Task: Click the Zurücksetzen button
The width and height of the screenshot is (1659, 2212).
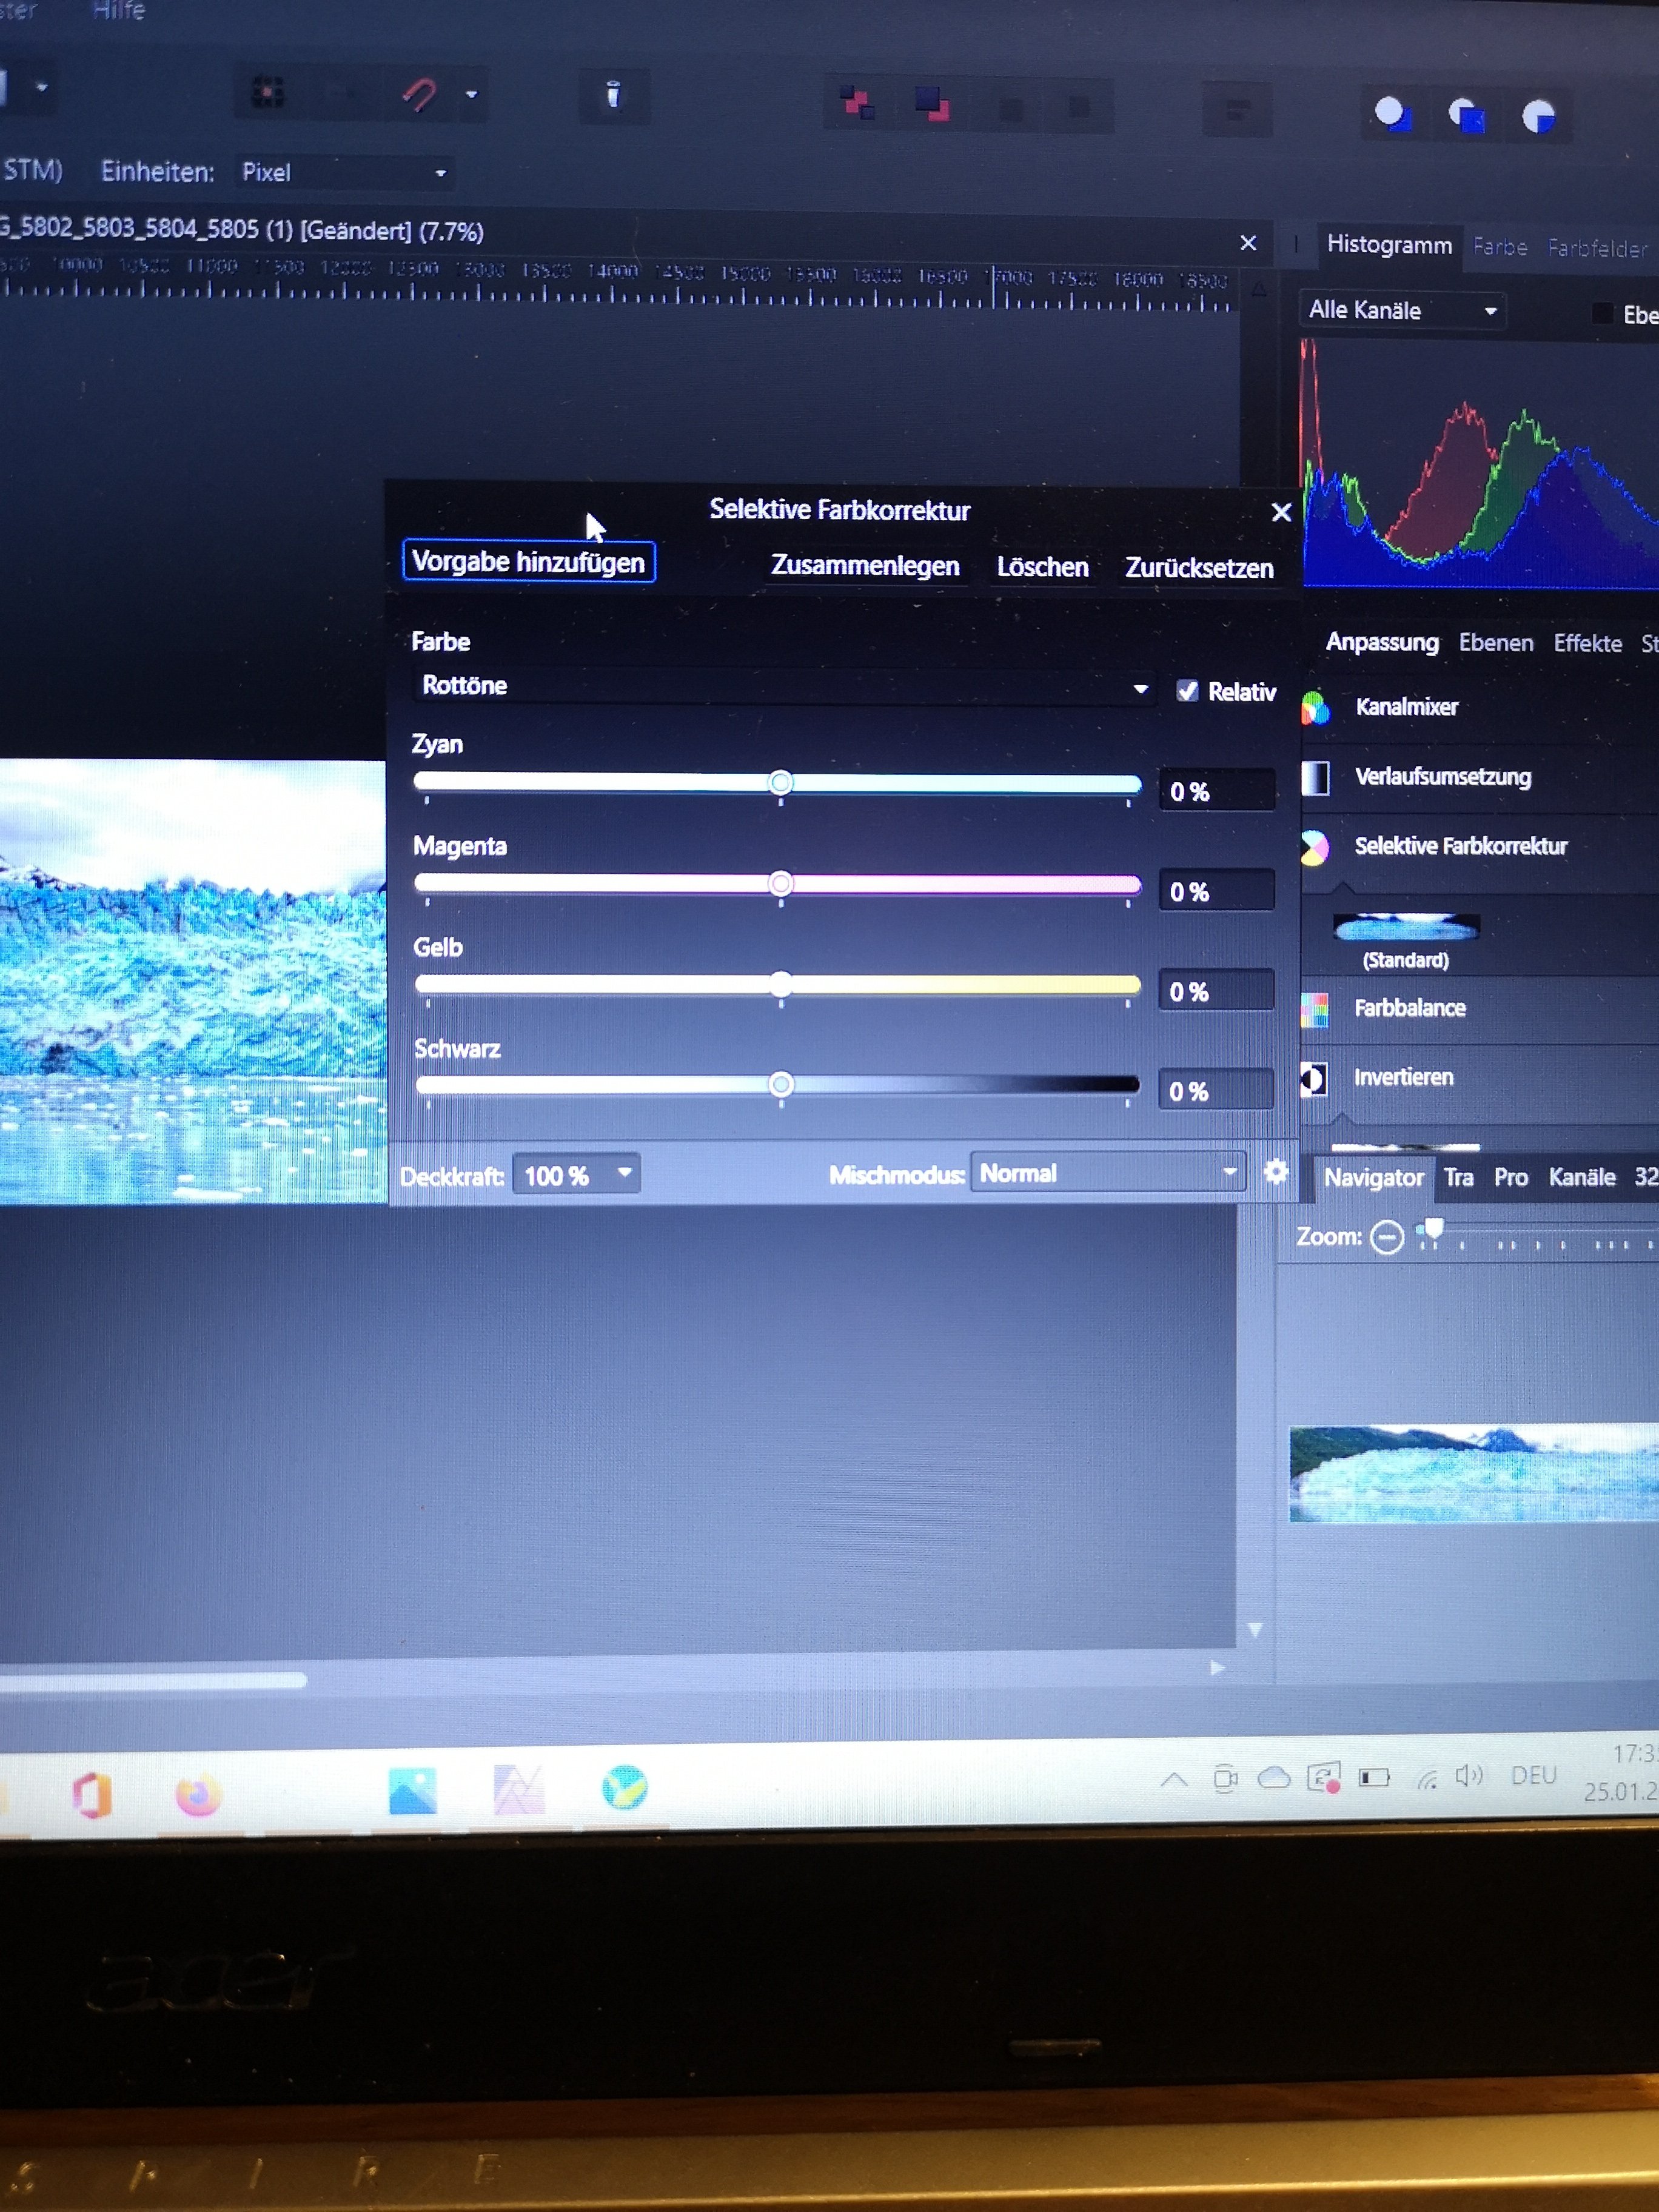Action: click(x=1199, y=568)
